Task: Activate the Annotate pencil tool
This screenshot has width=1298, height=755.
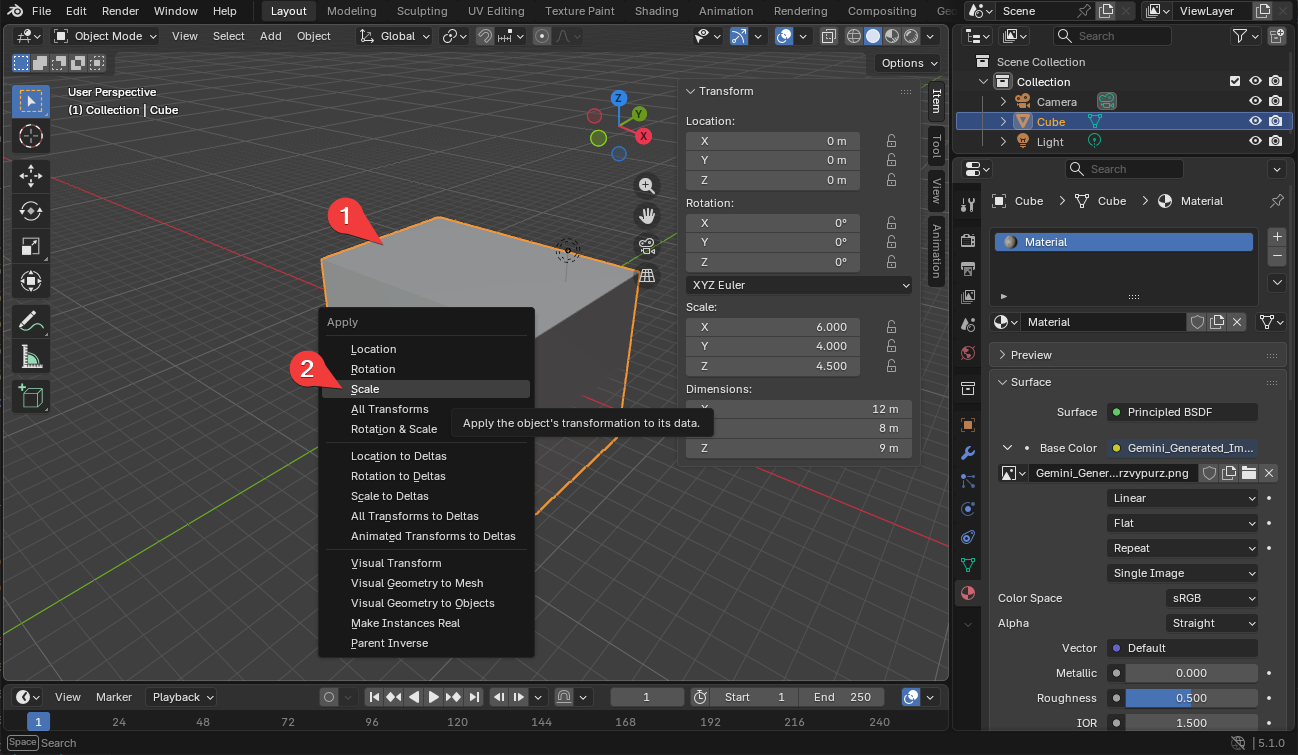Action: 31,322
